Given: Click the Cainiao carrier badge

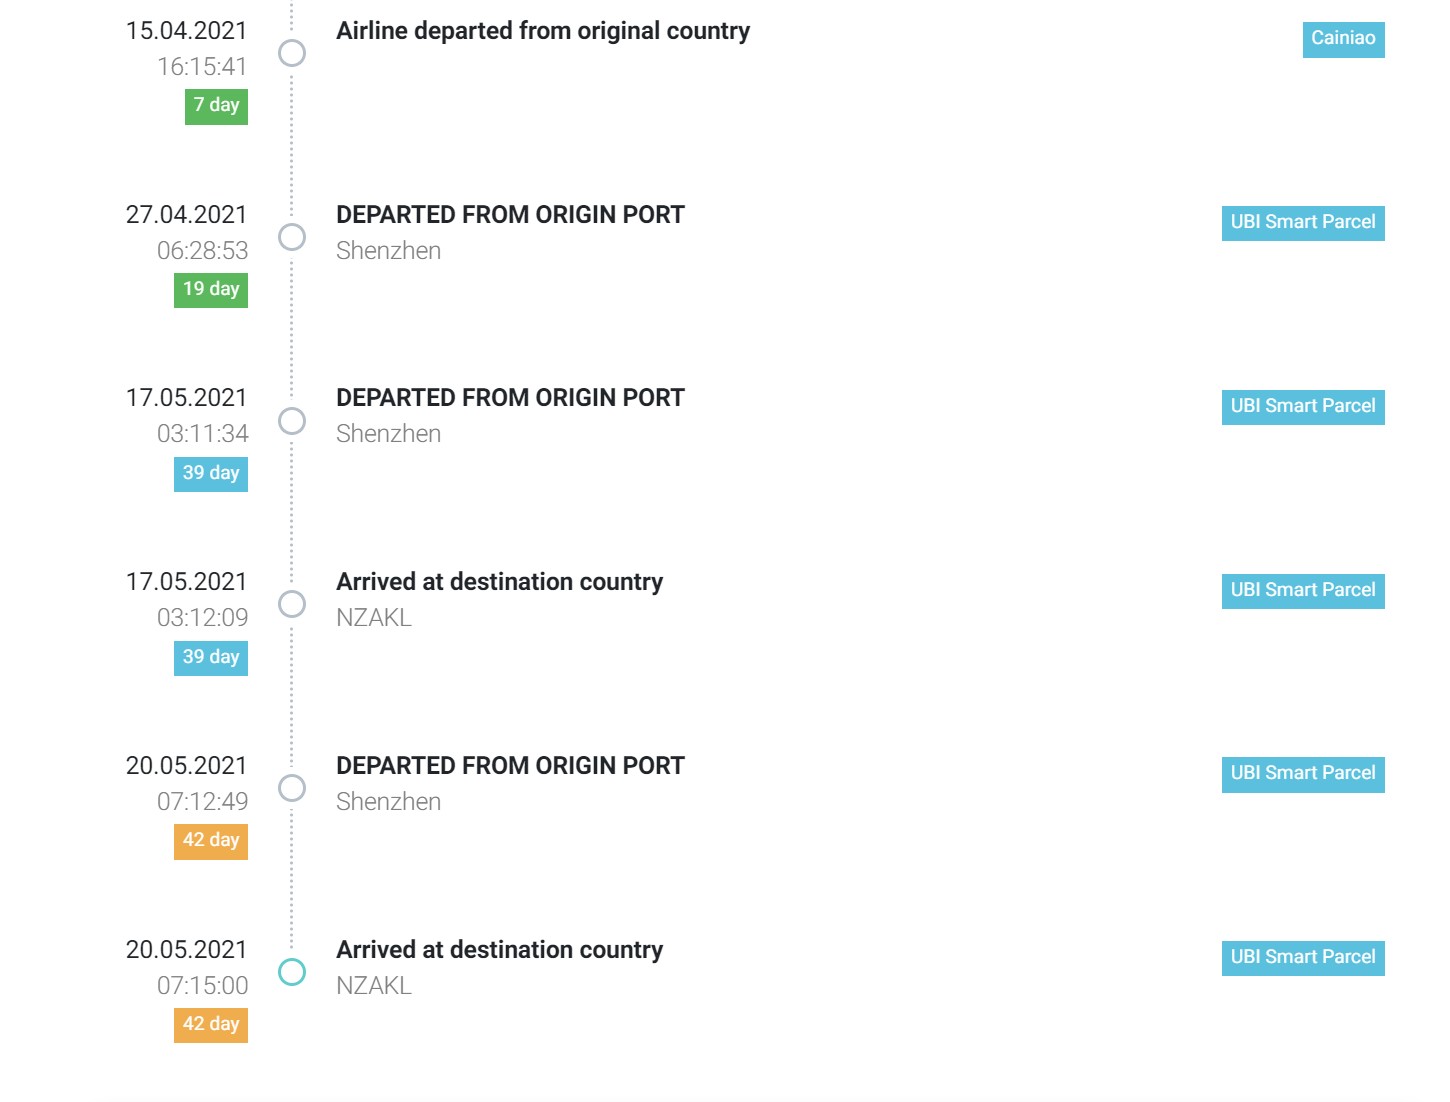Looking at the screenshot, I should pos(1342,39).
